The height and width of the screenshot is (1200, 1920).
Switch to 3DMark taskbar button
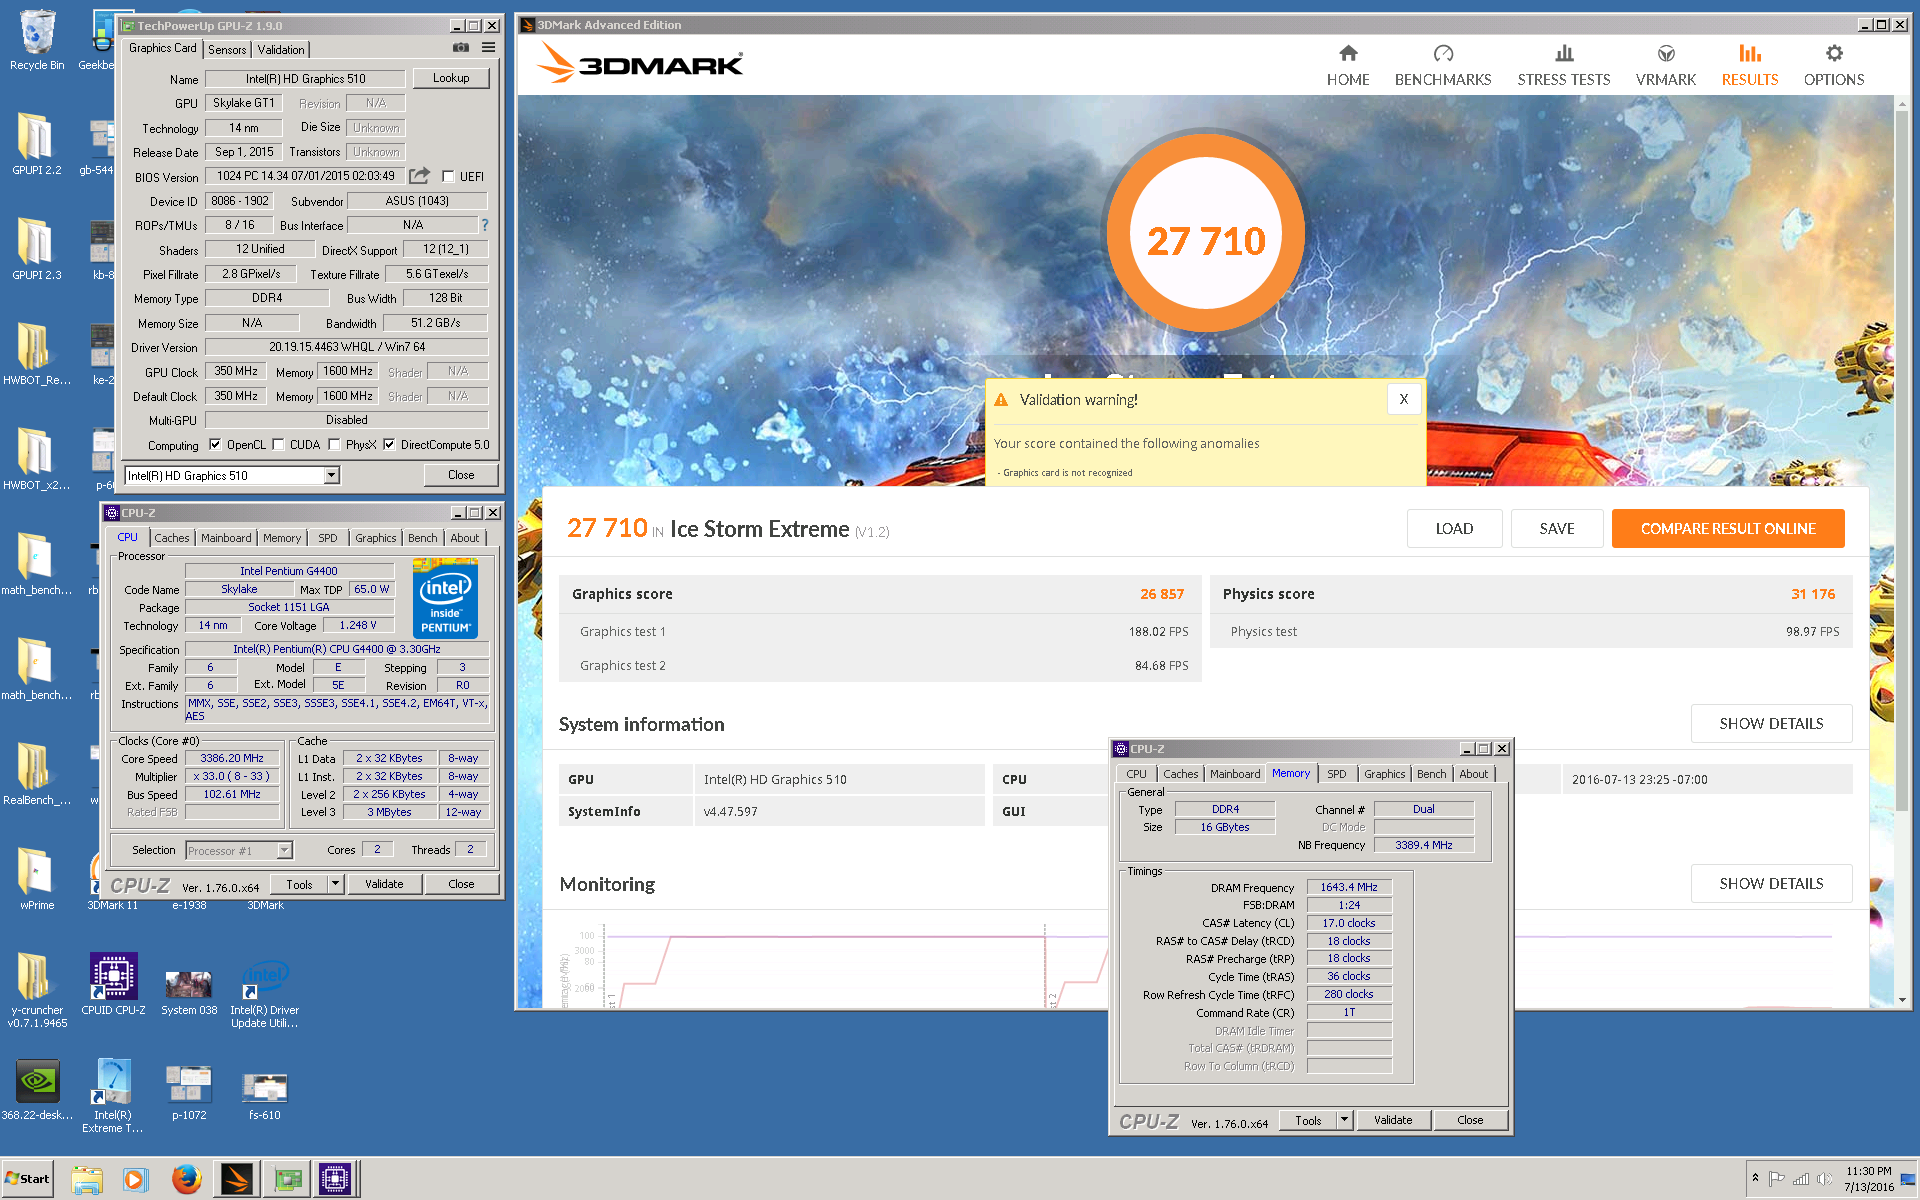(237, 1179)
